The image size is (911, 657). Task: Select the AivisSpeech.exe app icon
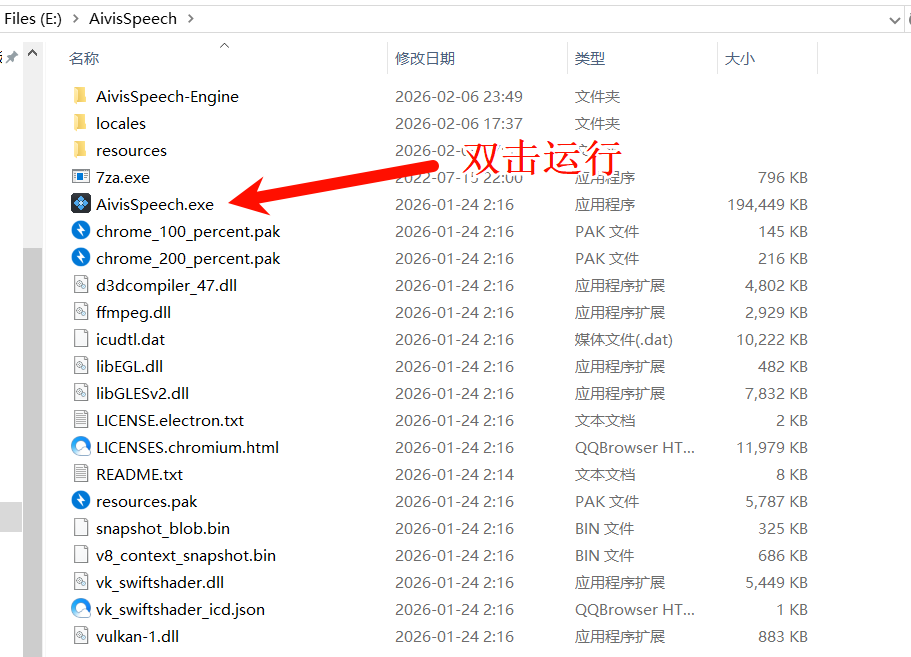click(81, 204)
